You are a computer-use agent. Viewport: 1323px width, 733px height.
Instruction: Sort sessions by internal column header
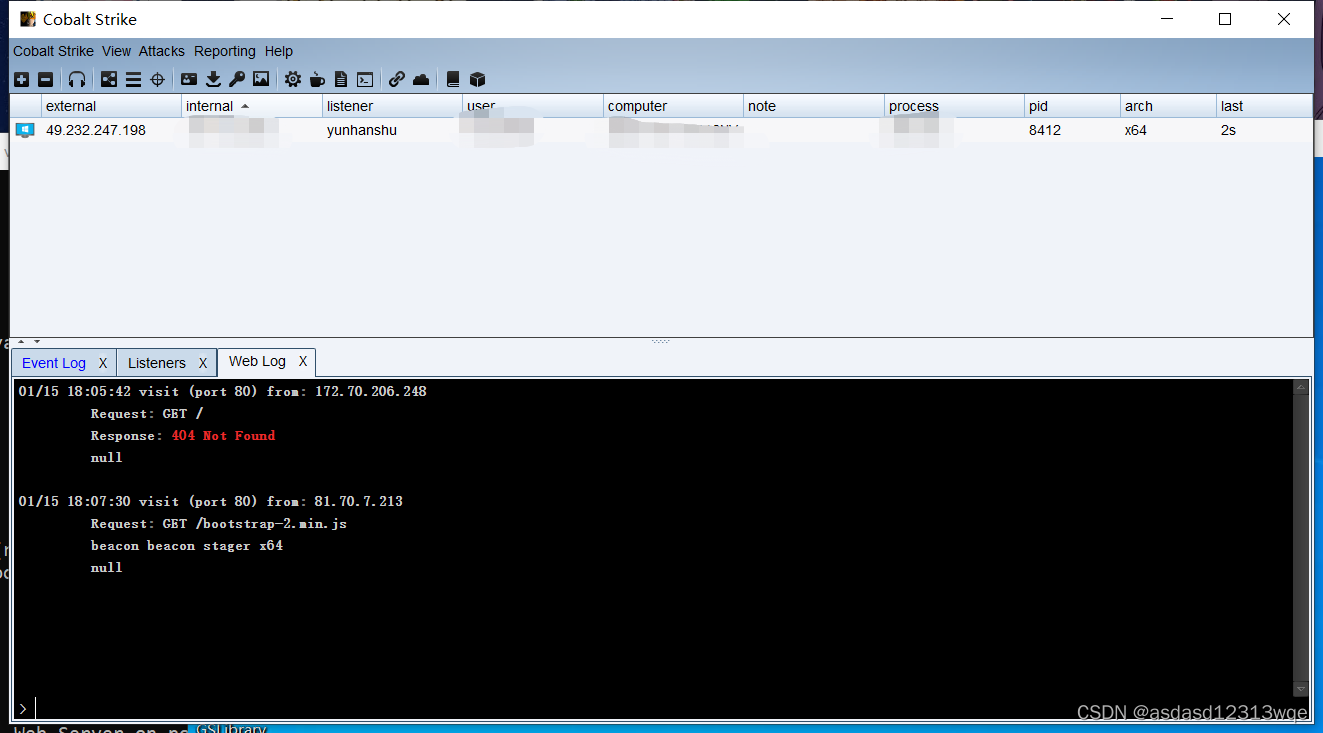coord(252,106)
